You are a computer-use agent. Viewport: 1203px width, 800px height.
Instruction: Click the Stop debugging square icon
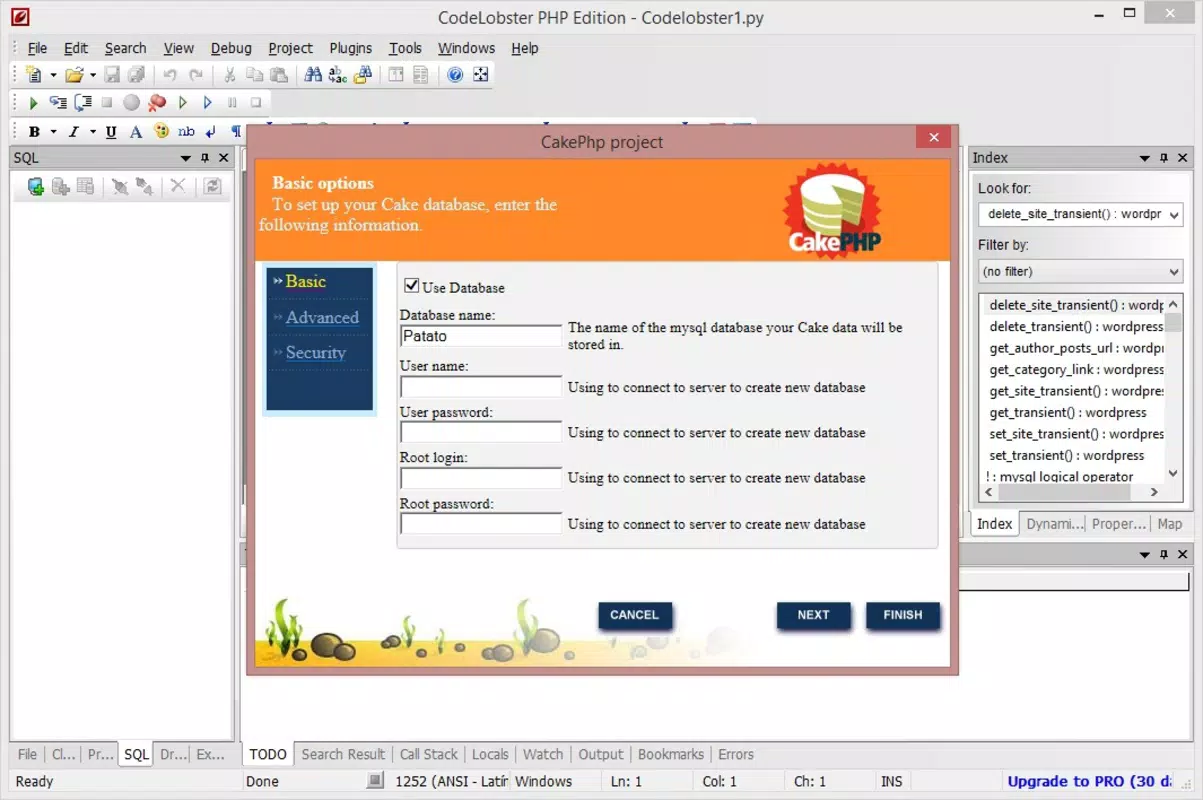coord(107,102)
